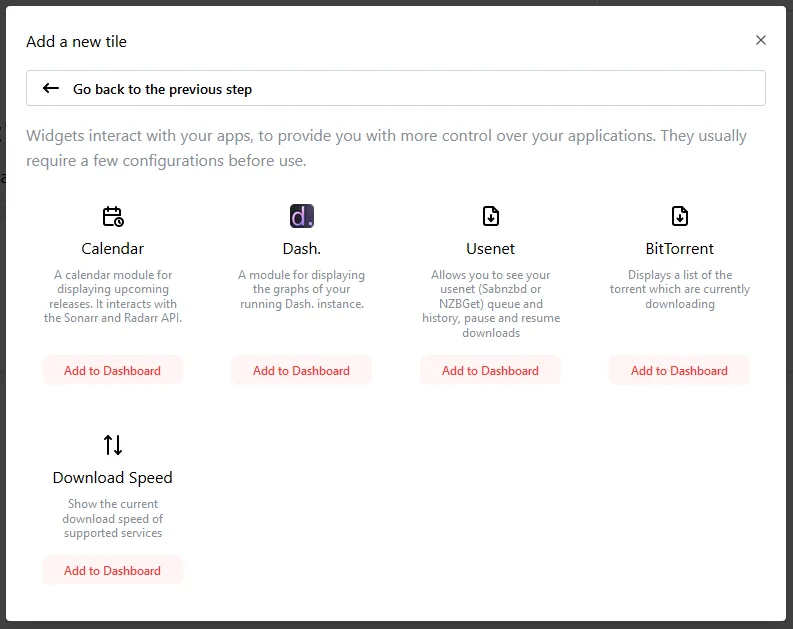Click the purple Dash. logo icon
The image size is (793, 629).
tap(301, 216)
